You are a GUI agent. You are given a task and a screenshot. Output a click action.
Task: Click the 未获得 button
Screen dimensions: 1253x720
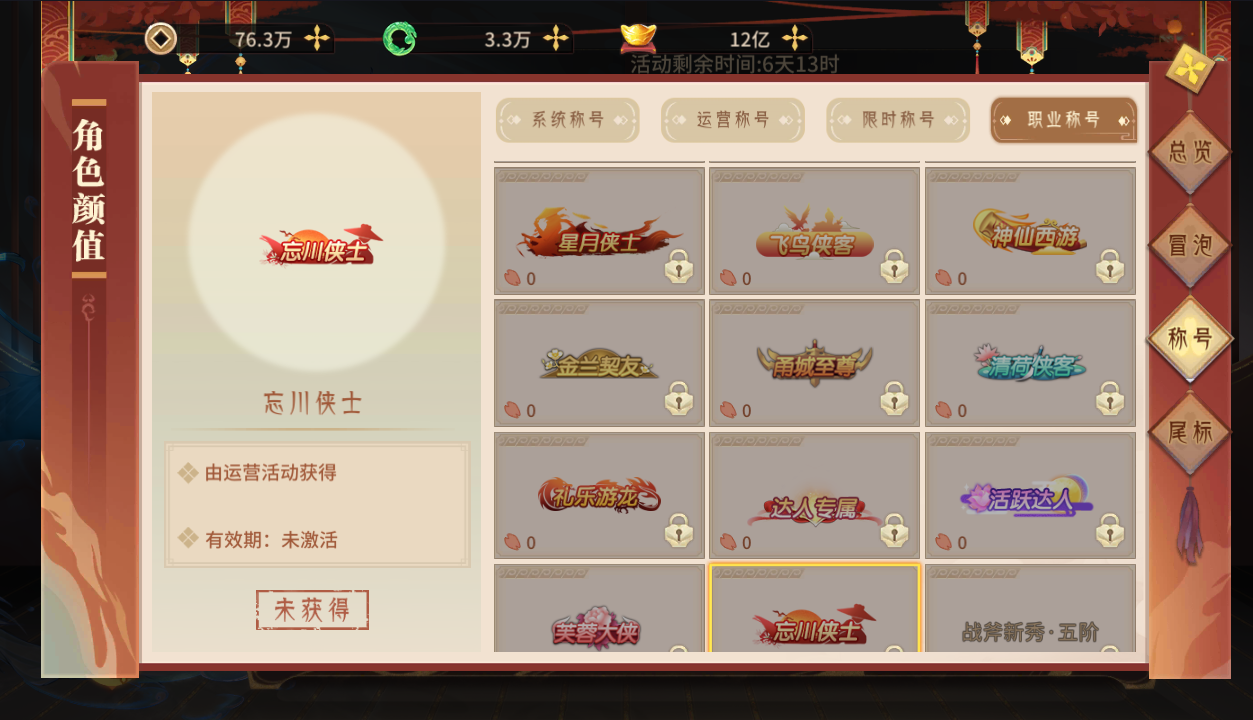click(x=312, y=609)
